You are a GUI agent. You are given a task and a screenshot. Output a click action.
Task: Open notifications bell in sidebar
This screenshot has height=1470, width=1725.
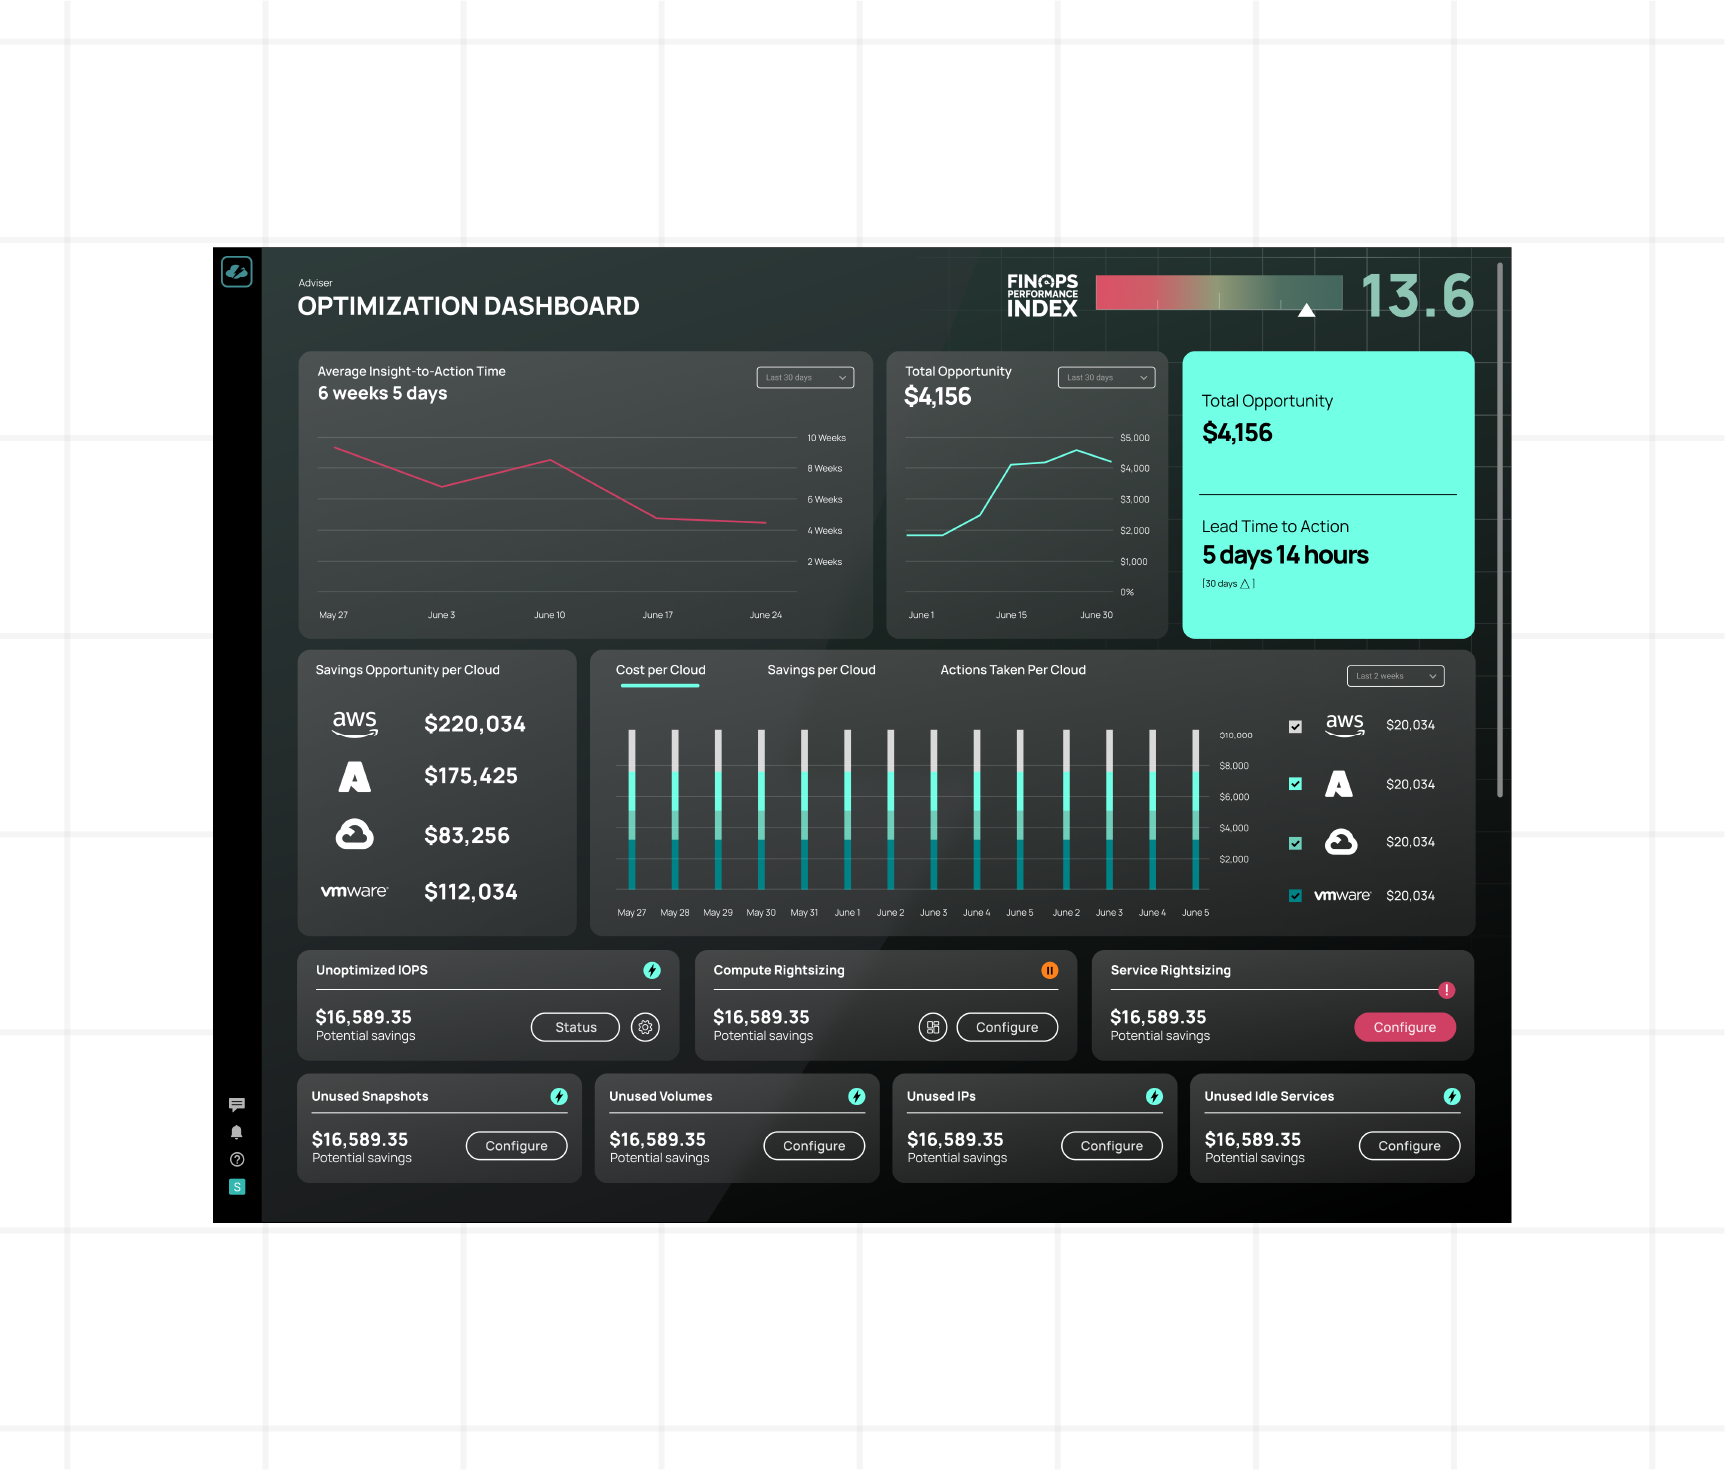pos(237,1132)
